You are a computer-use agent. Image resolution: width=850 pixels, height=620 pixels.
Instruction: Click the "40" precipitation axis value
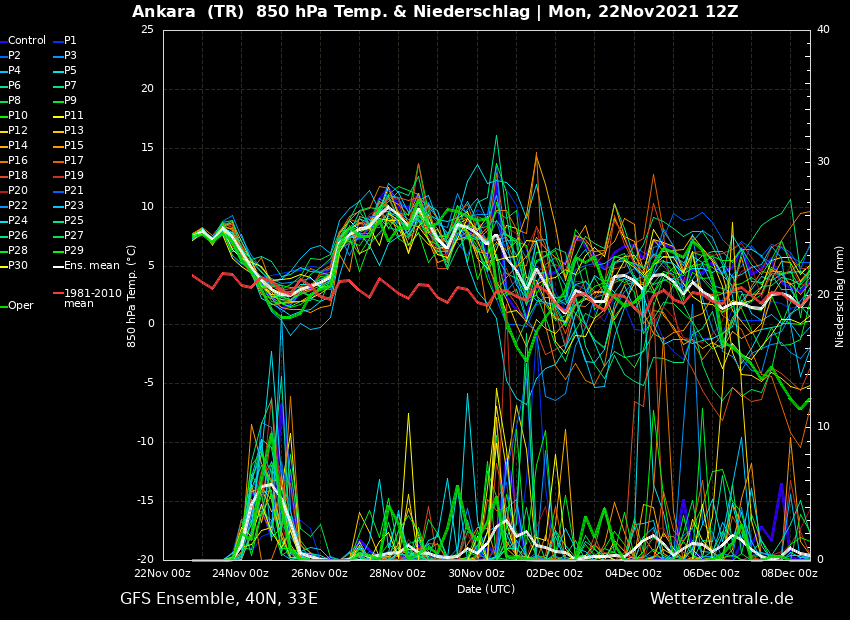pyautogui.click(x=823, y=29)
